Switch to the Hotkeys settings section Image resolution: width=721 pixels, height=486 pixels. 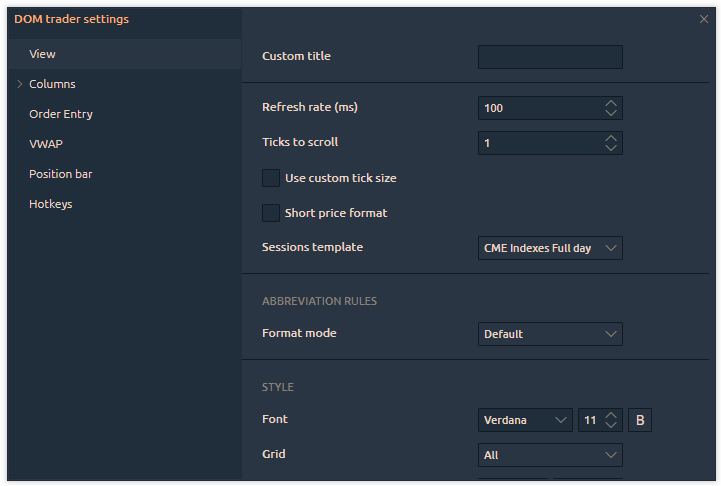51,204
